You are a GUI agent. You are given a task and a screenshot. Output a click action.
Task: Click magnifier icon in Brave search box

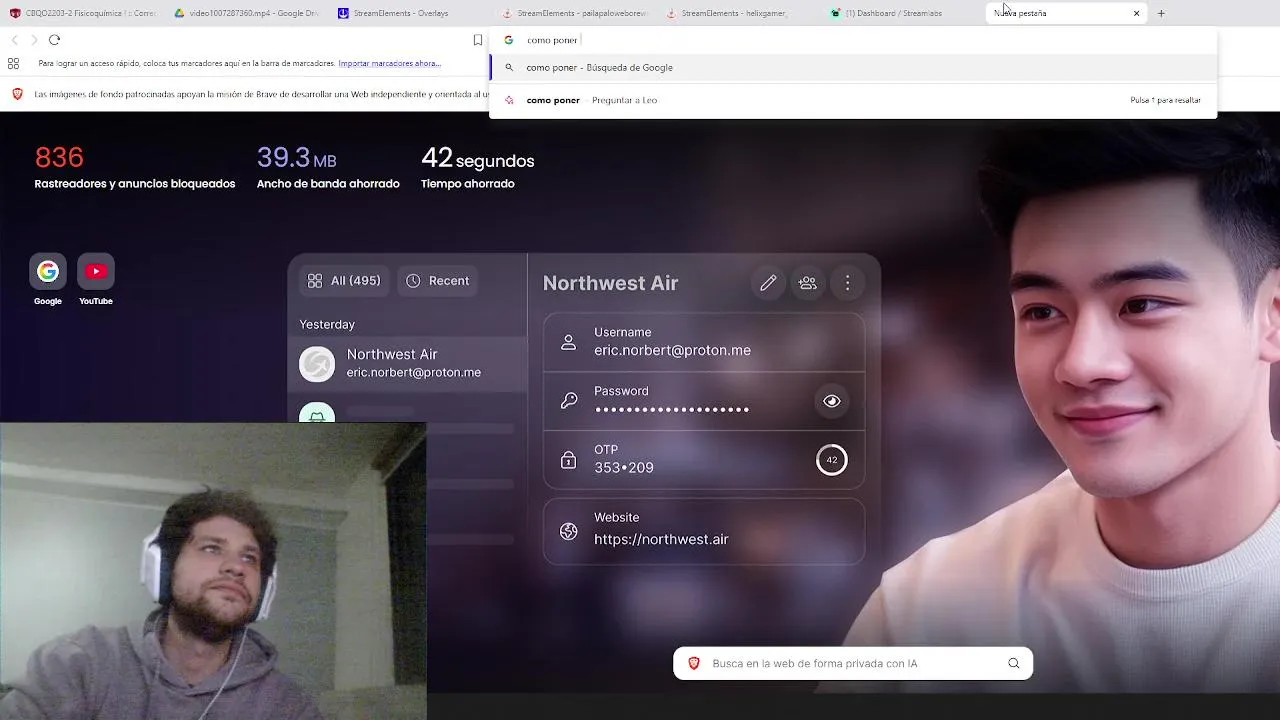point(1014,663)
